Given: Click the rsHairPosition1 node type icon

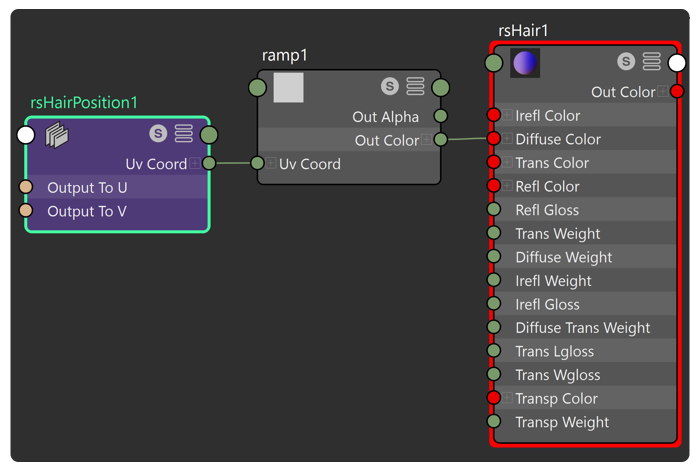Looking at the screenshot, I should coord(57,135).
